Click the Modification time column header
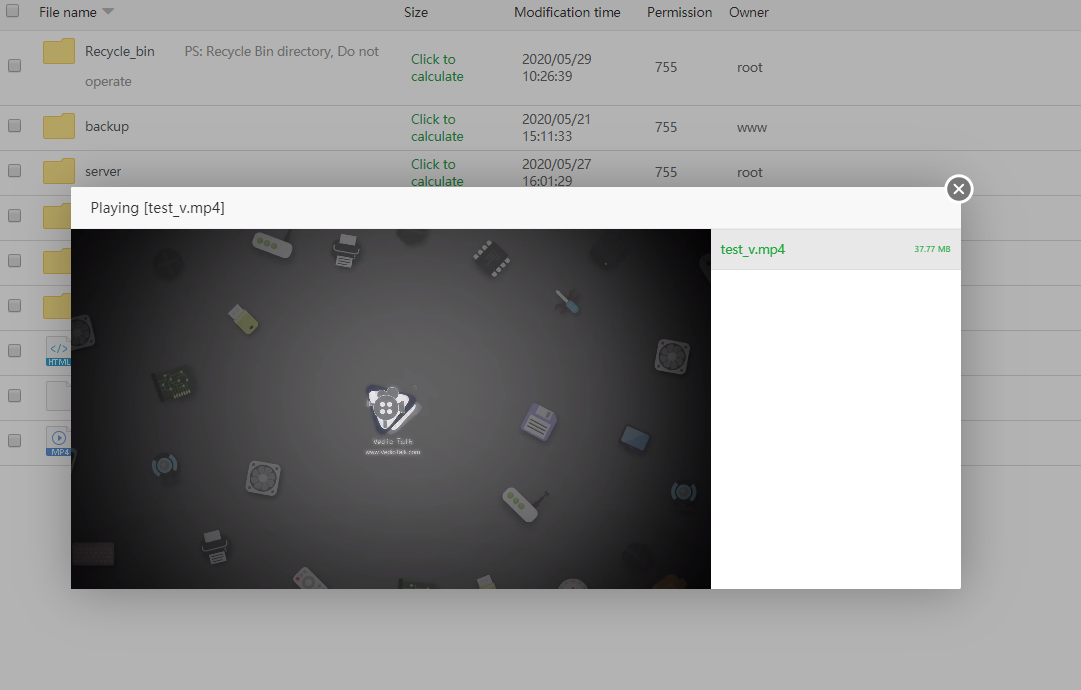This screenshot has height=690, width=1081. [x=567, y=12]
